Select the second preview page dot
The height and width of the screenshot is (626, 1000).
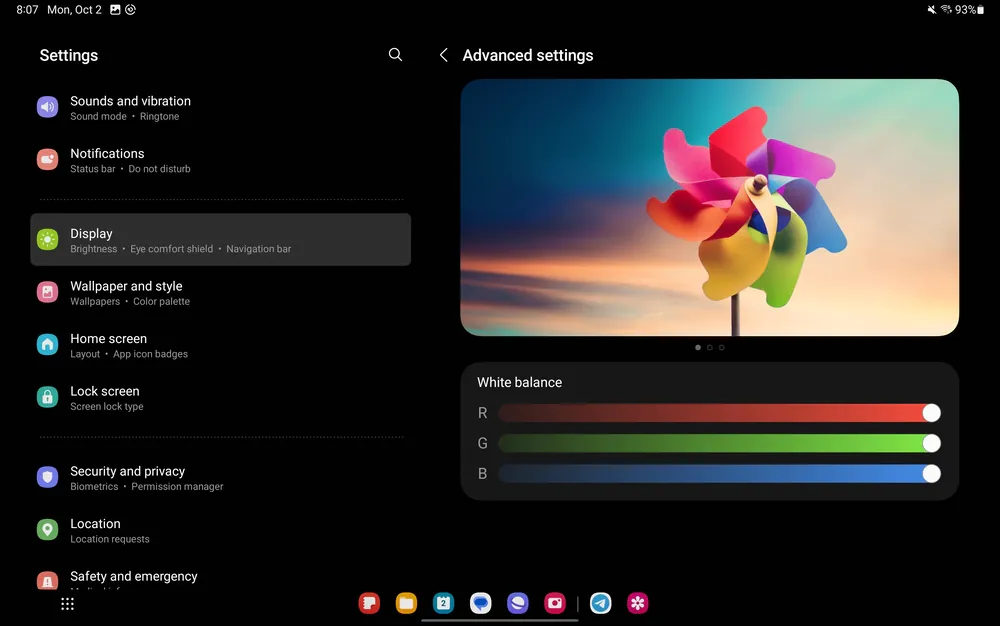[710, 347]
